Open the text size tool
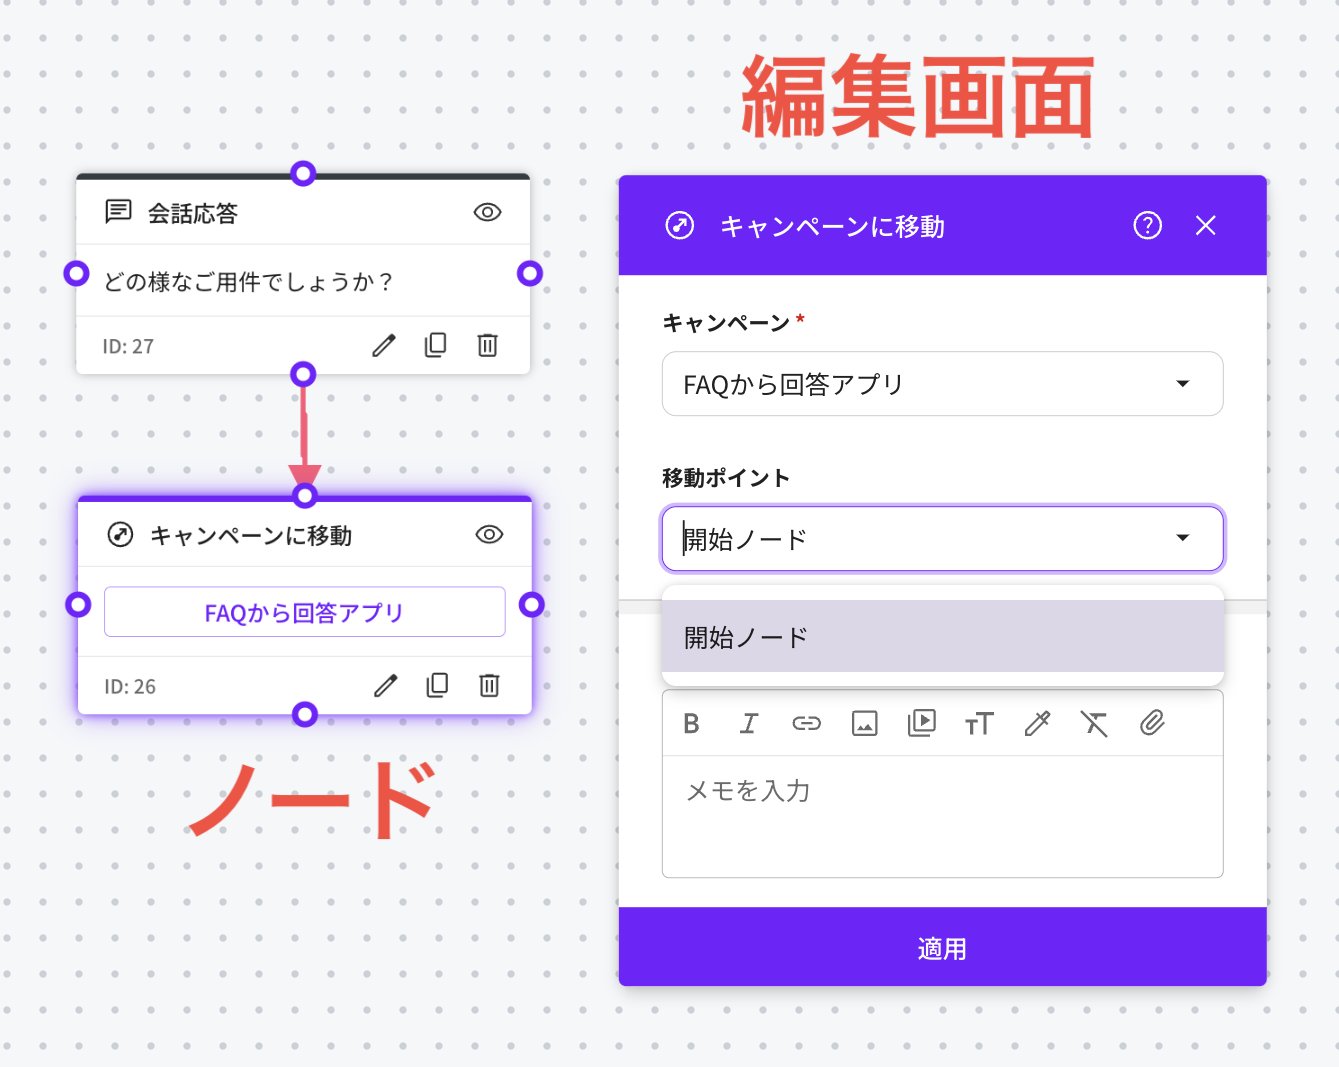 (979, 723)
